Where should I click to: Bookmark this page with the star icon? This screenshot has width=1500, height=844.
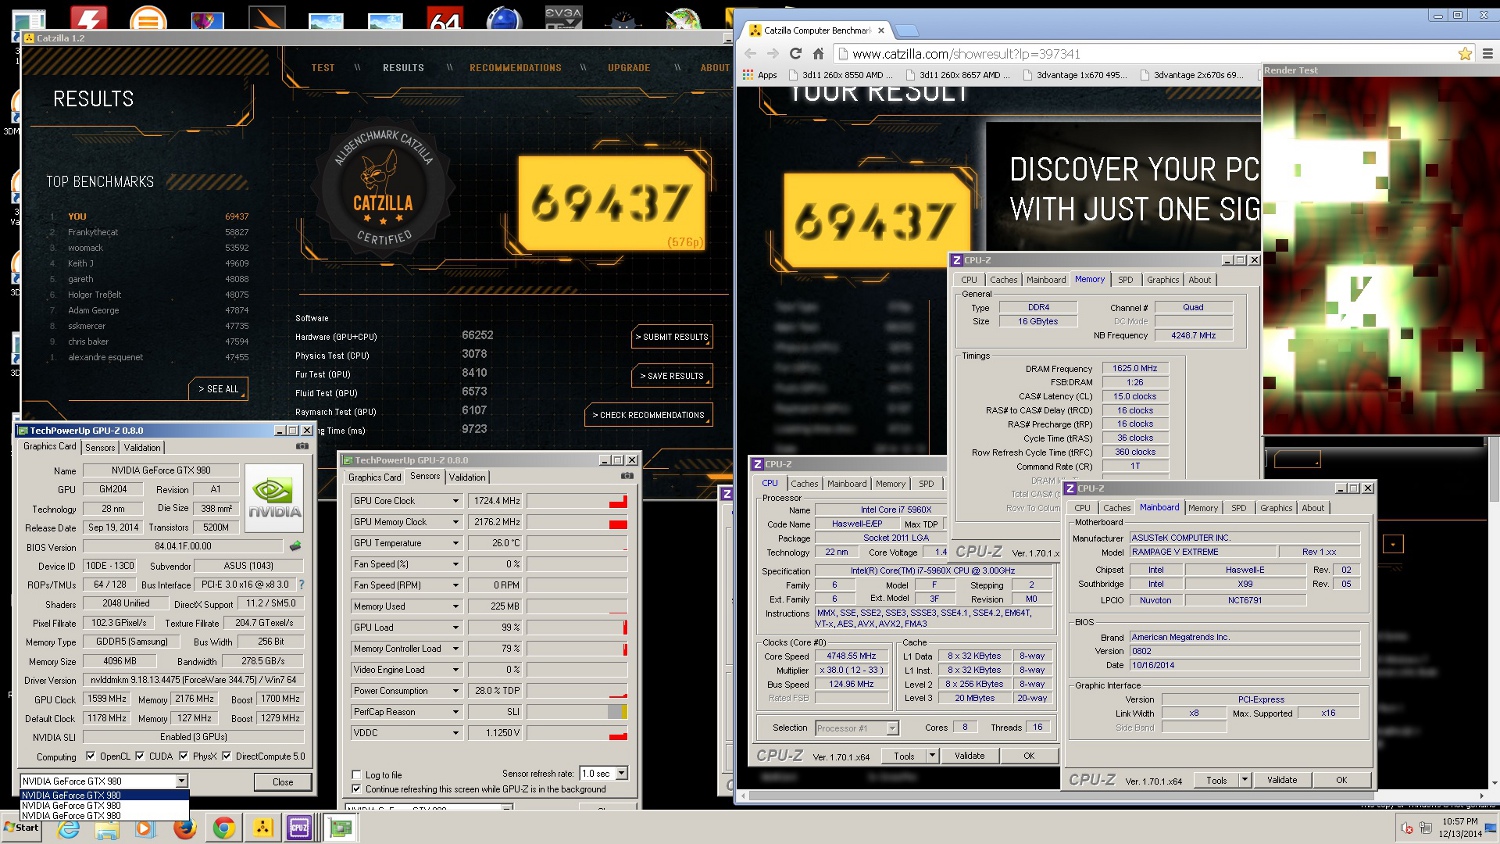coord(1465,54)
